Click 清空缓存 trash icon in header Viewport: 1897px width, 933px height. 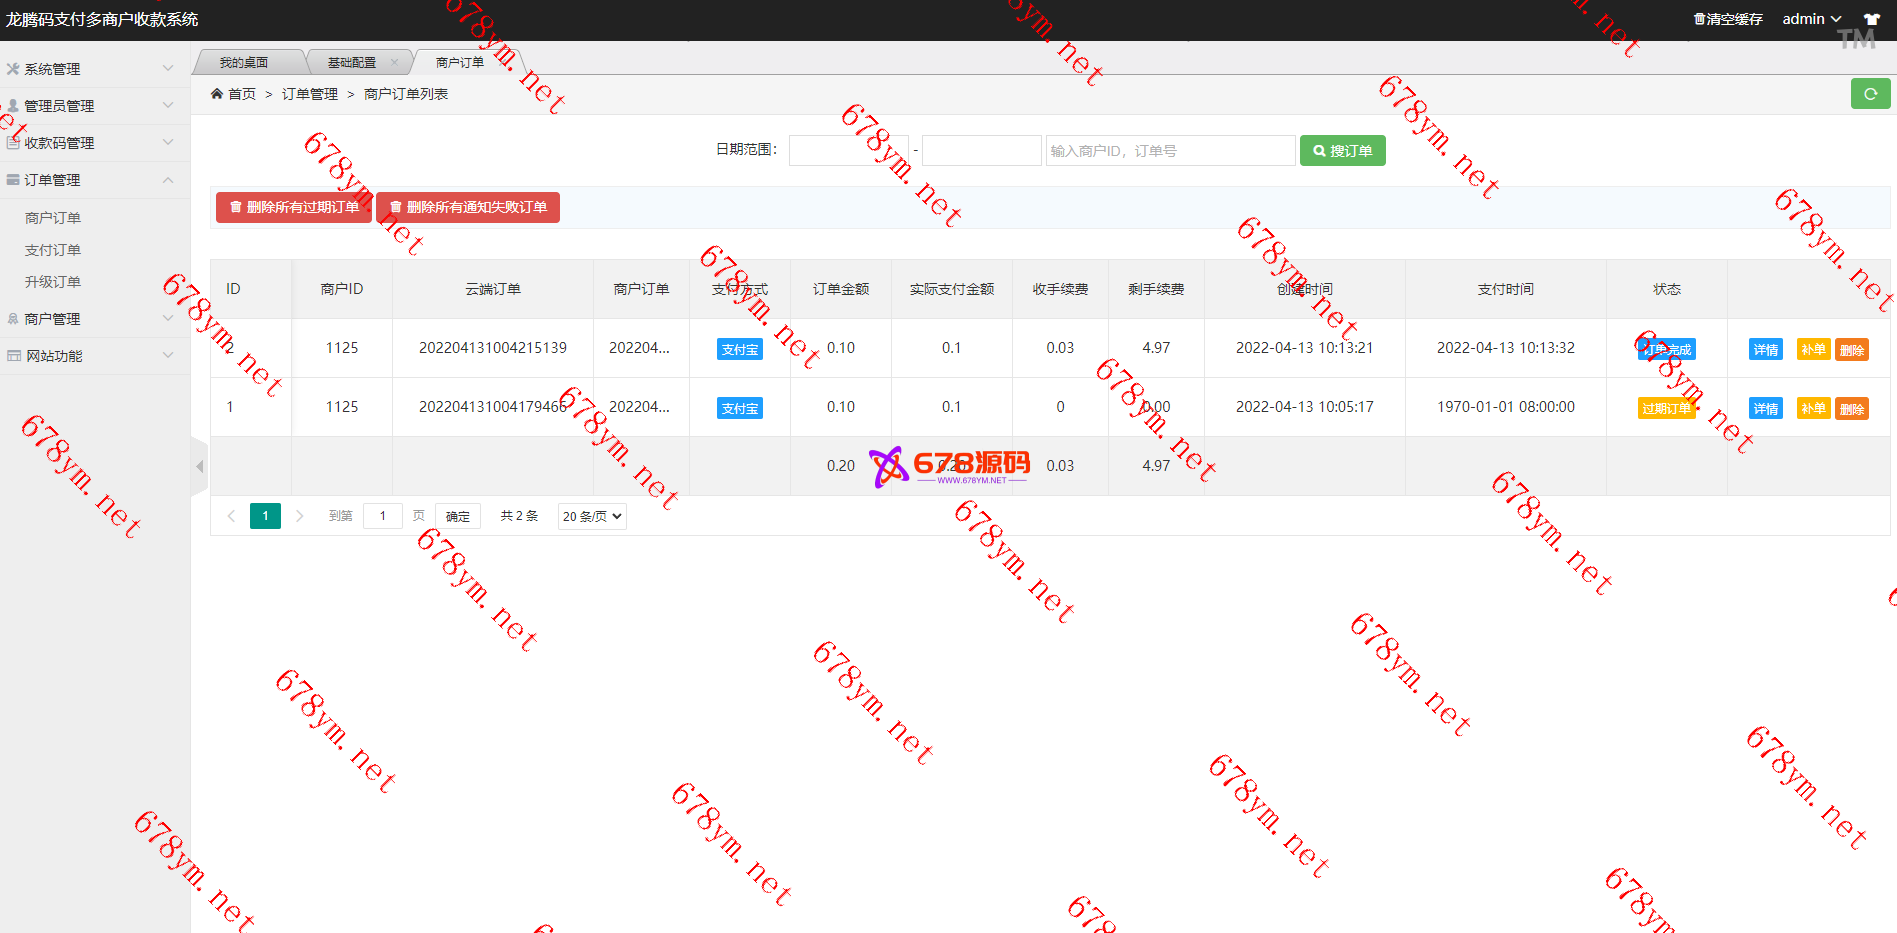pos(1699,19)
